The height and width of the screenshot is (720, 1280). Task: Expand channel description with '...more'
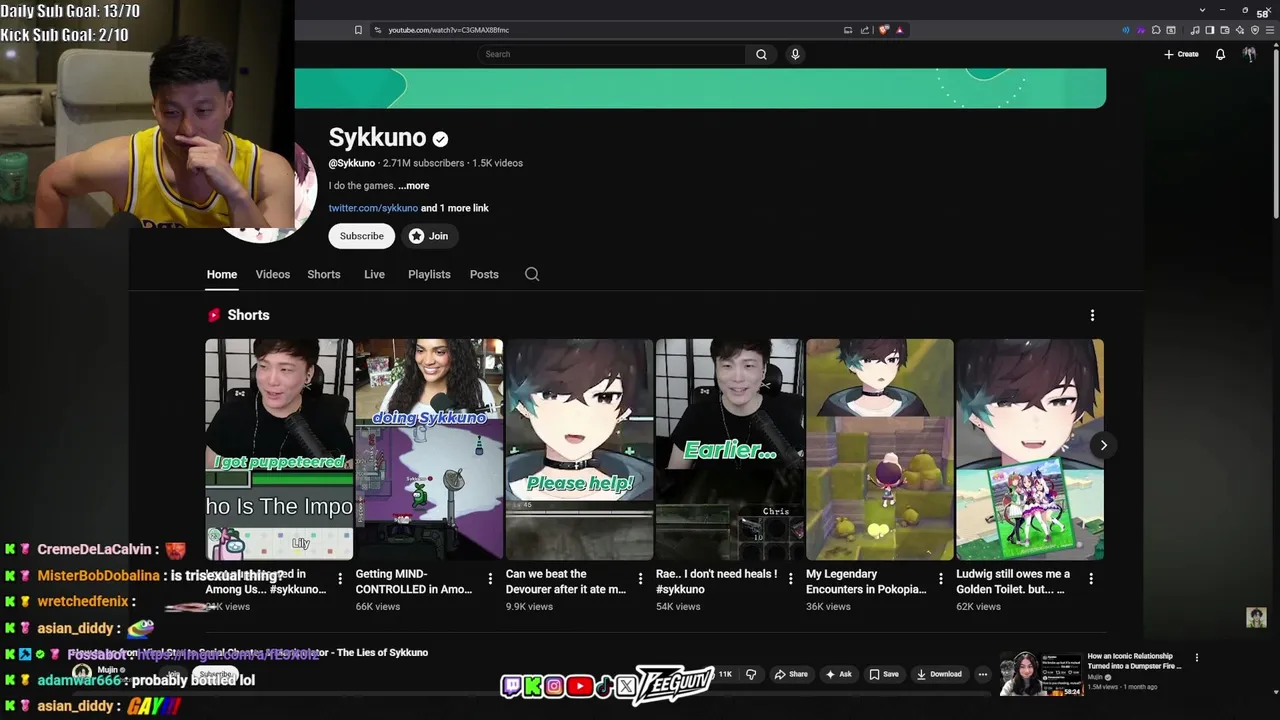[x=414, y=186]
